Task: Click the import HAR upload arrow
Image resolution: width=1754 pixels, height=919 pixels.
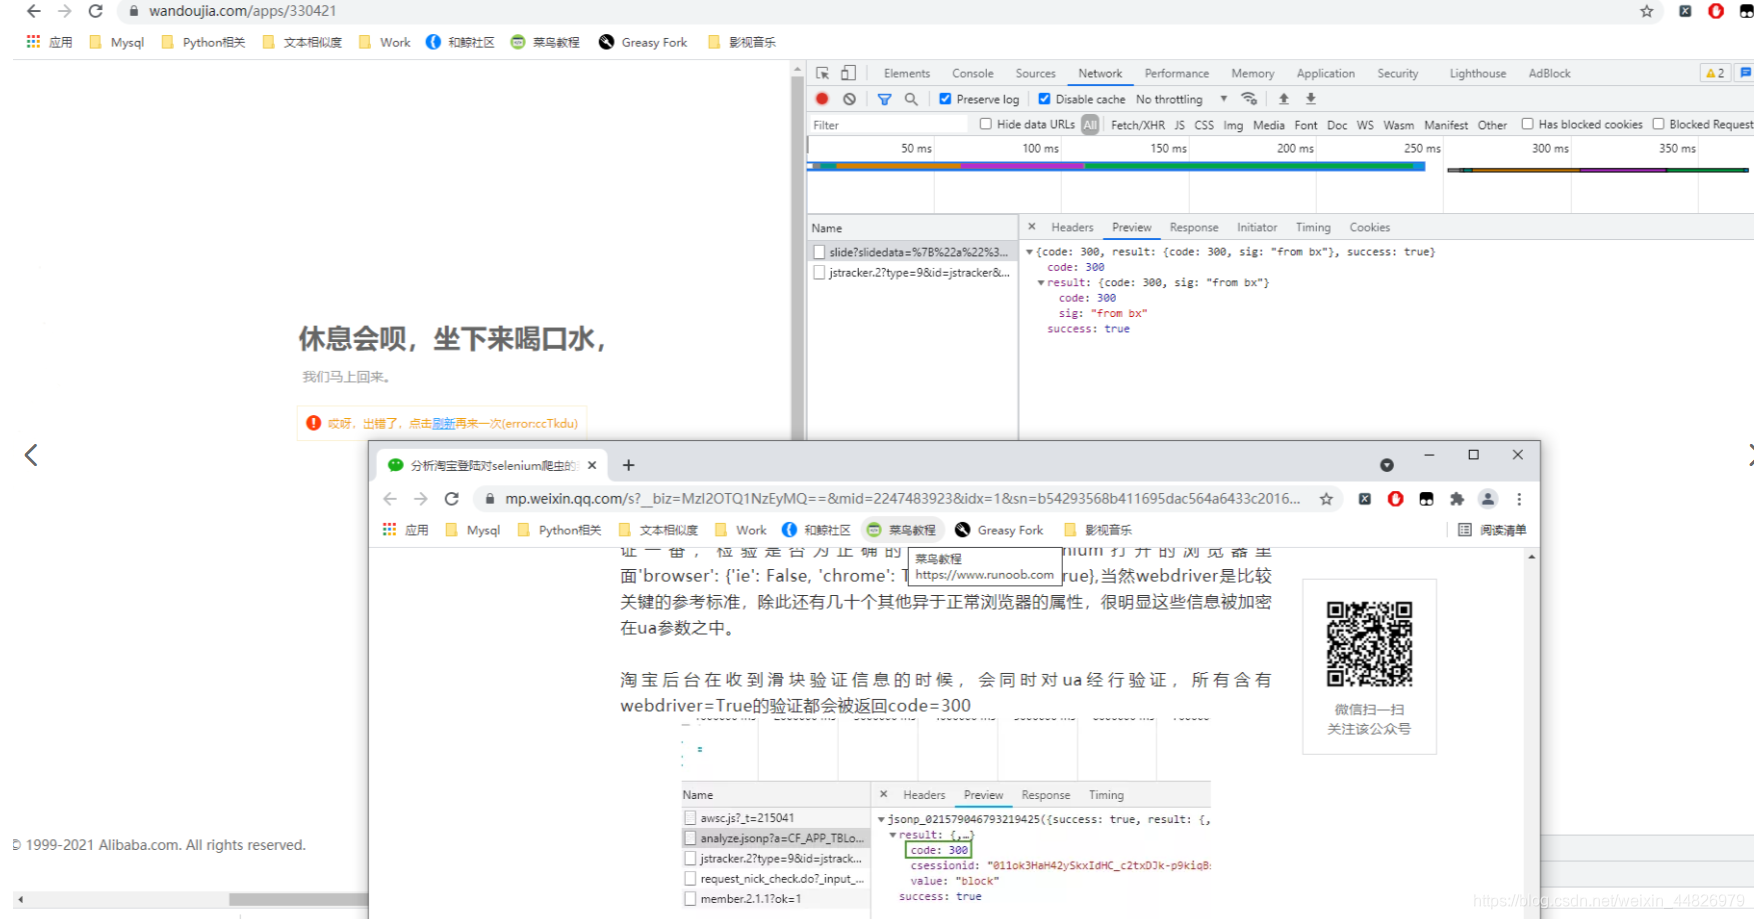Action: pyautogui.click(x=1284, y=99)
